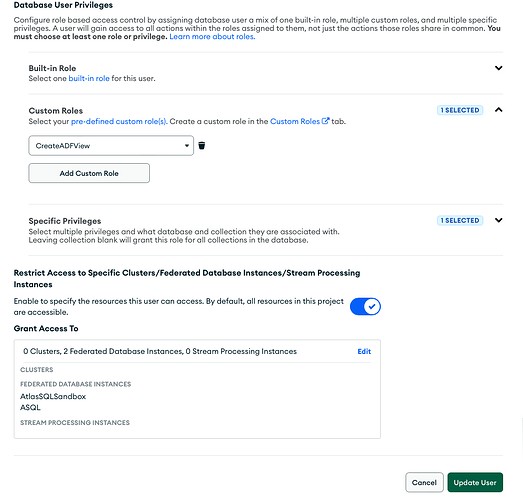Open the Learn more about roles link
This screenshot has height=500, width=523.
(x=212, y=37)
